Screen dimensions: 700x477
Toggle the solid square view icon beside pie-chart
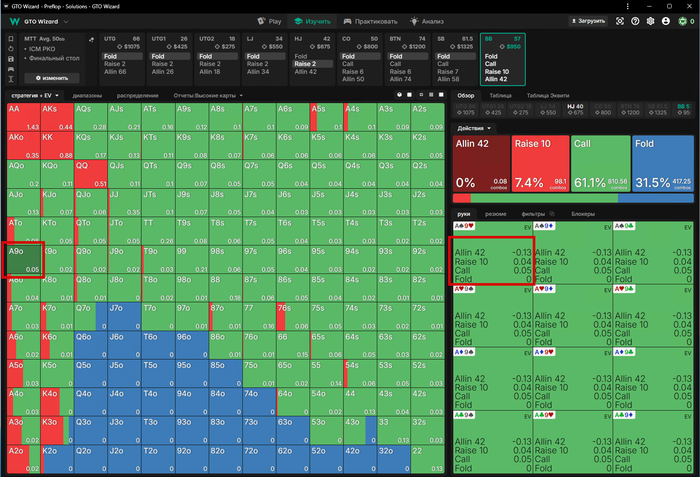coord(409,95)
